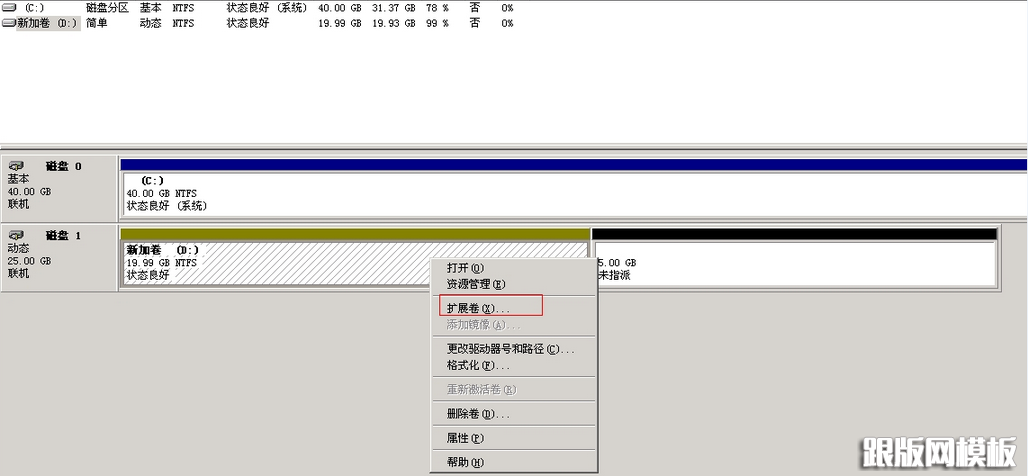This screenshot has height=476, width=1029.
Task: Select 扩展卷(X)... to extend the volume
Action: click(478, 309)
